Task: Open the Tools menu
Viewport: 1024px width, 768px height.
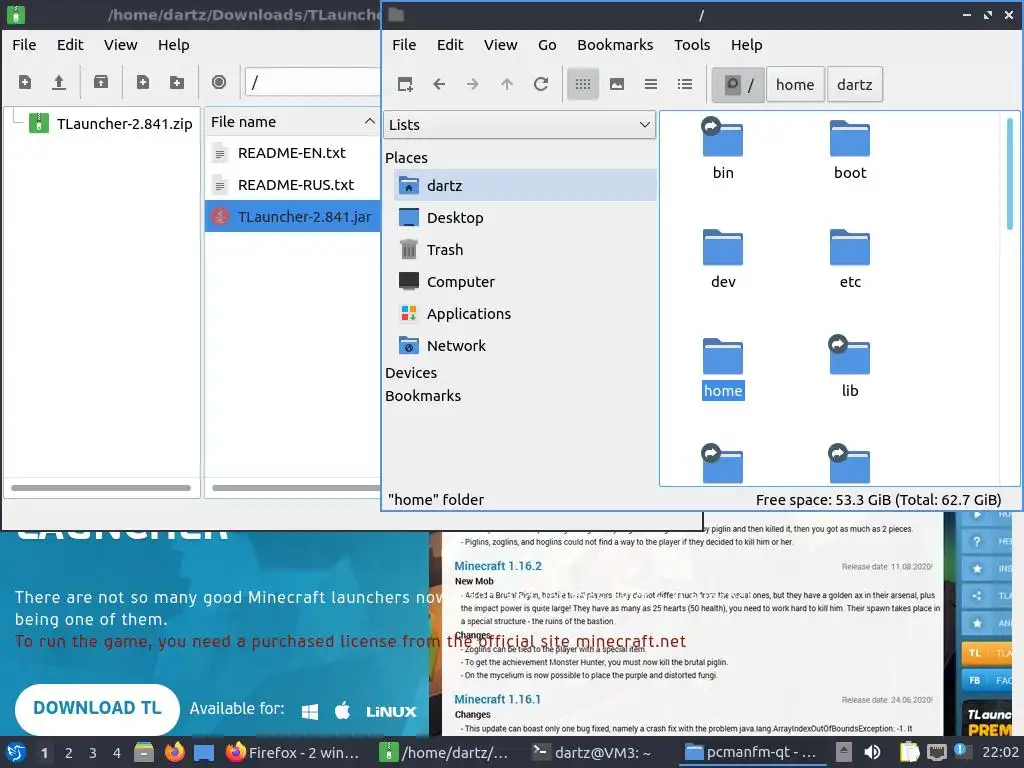Action: pos(692,44)
